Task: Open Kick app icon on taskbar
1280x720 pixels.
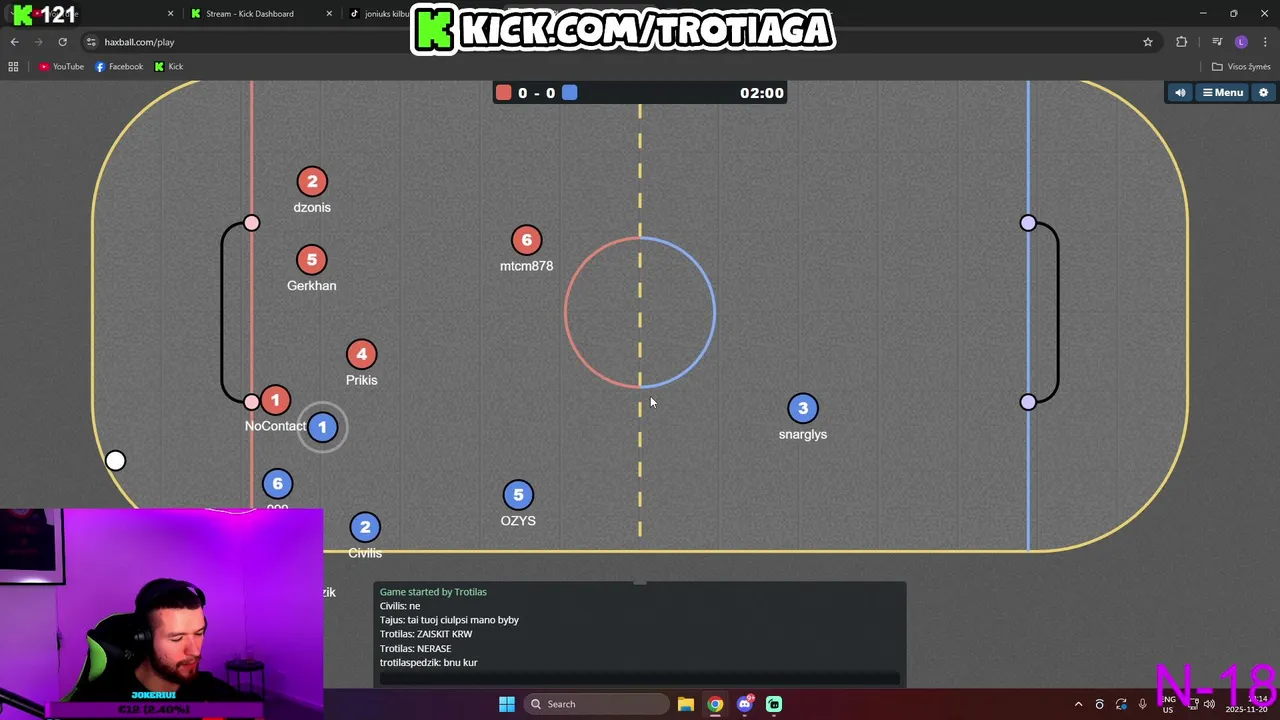Action: point(774,704)
